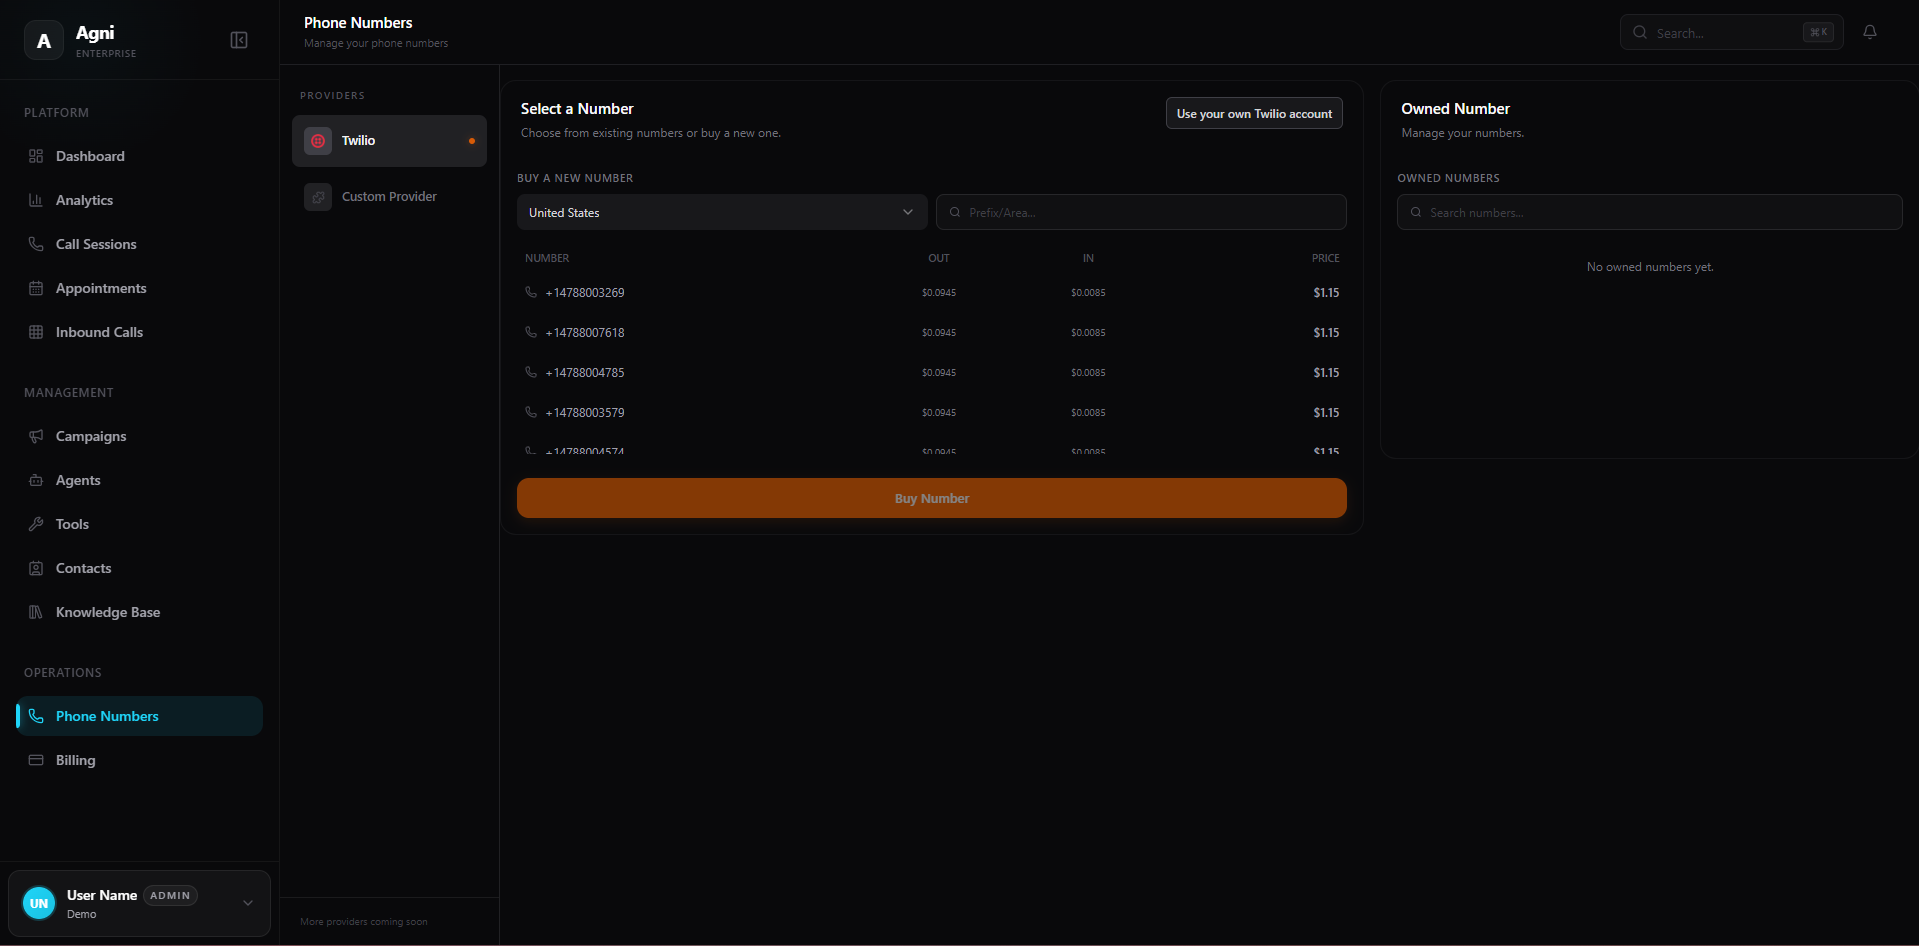Screen dimensions: 1919x946
Task: Select the +14788004785 number row
Action: pyautogui.click(x=930, y=373)
